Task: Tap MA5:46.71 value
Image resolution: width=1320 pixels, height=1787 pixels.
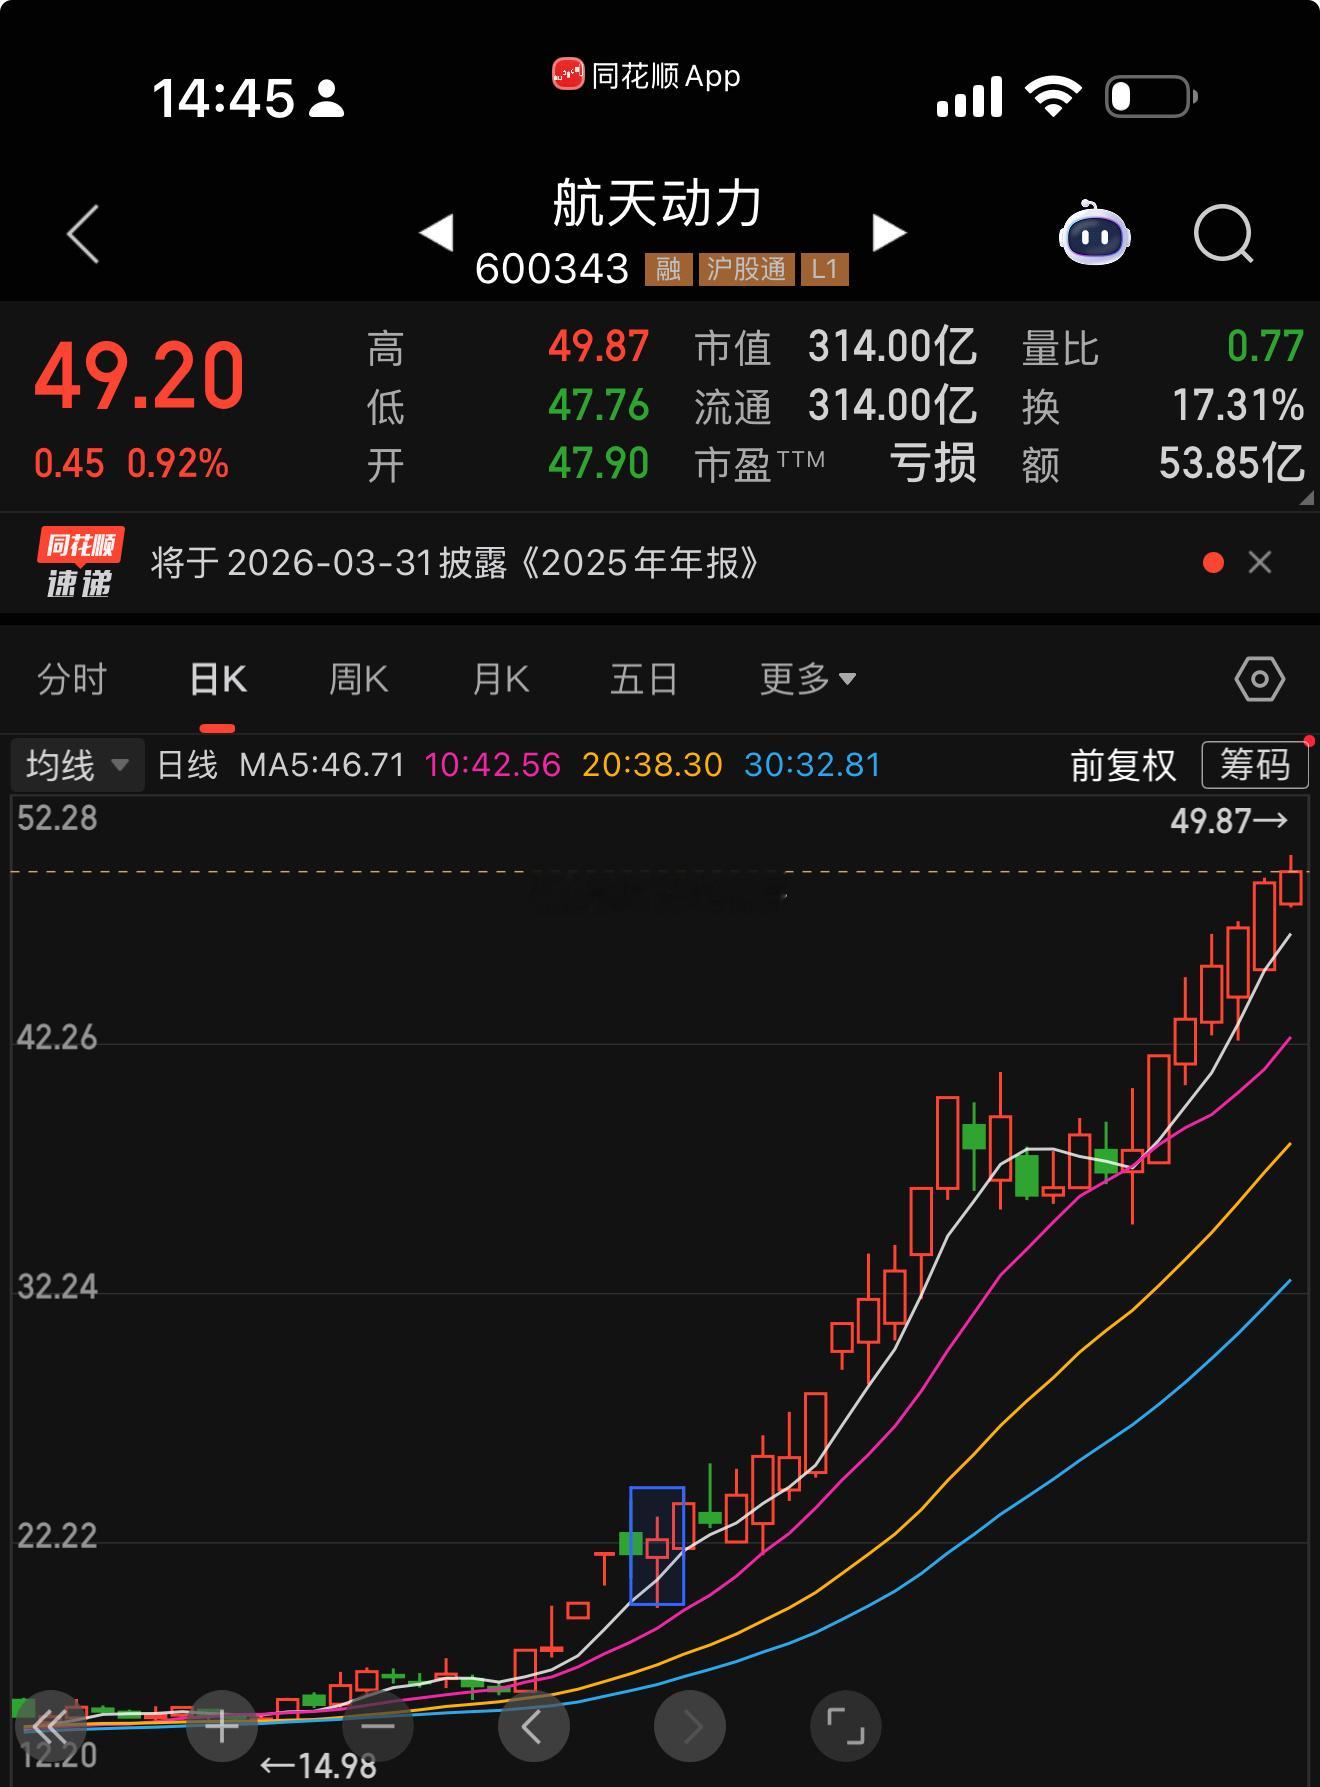Action: pyautogui.click(x=322, y=765)
